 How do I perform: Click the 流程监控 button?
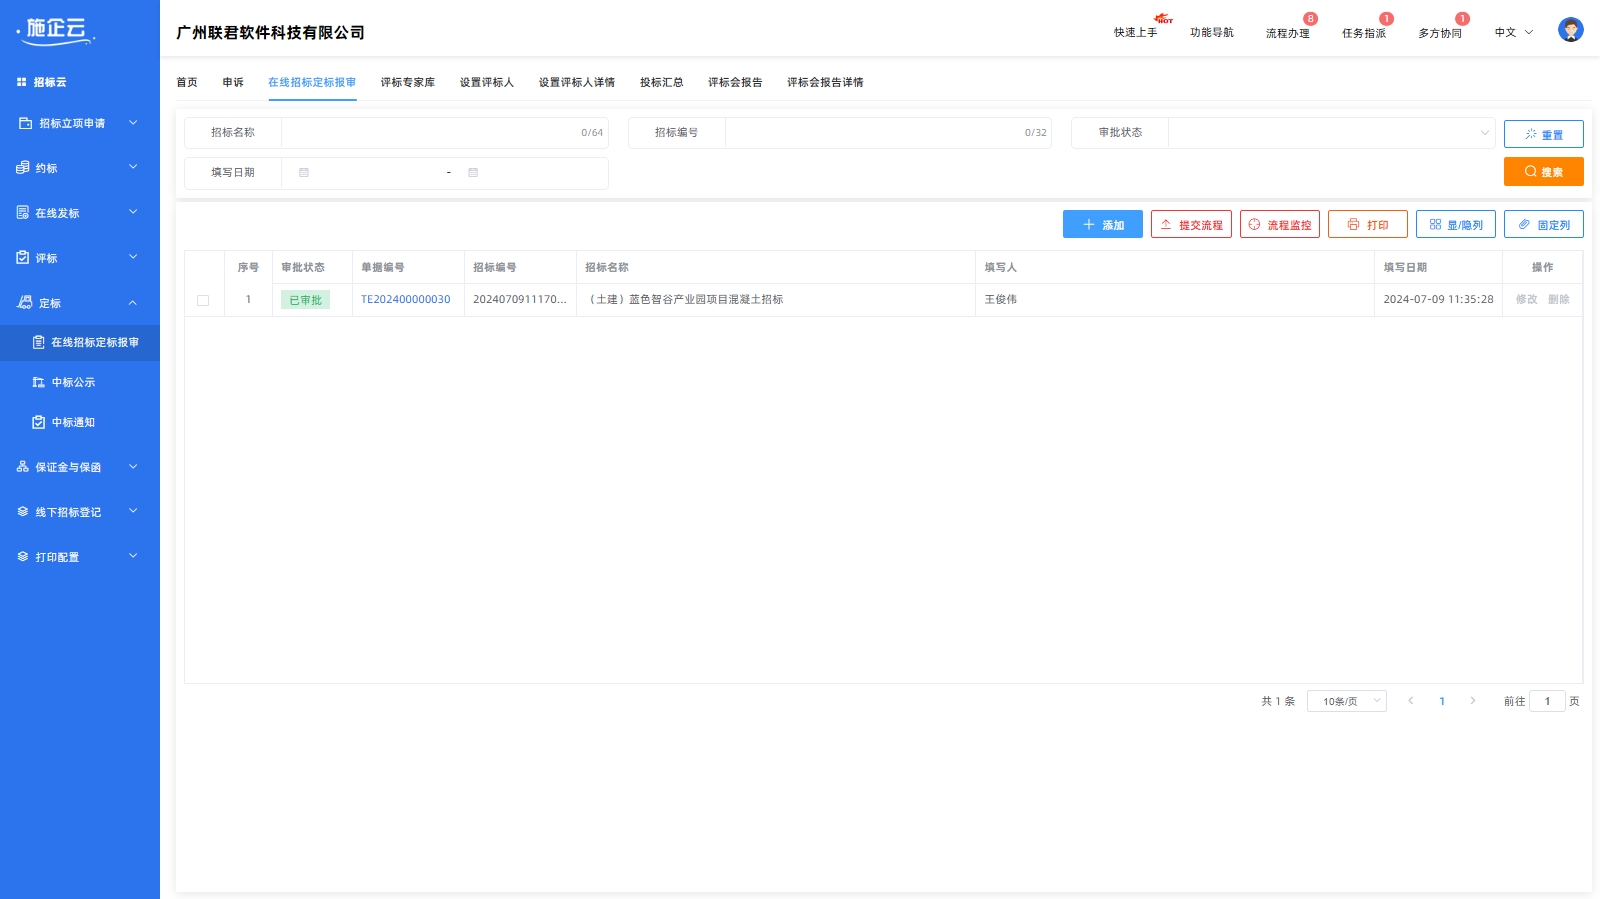pos(1279,224)
